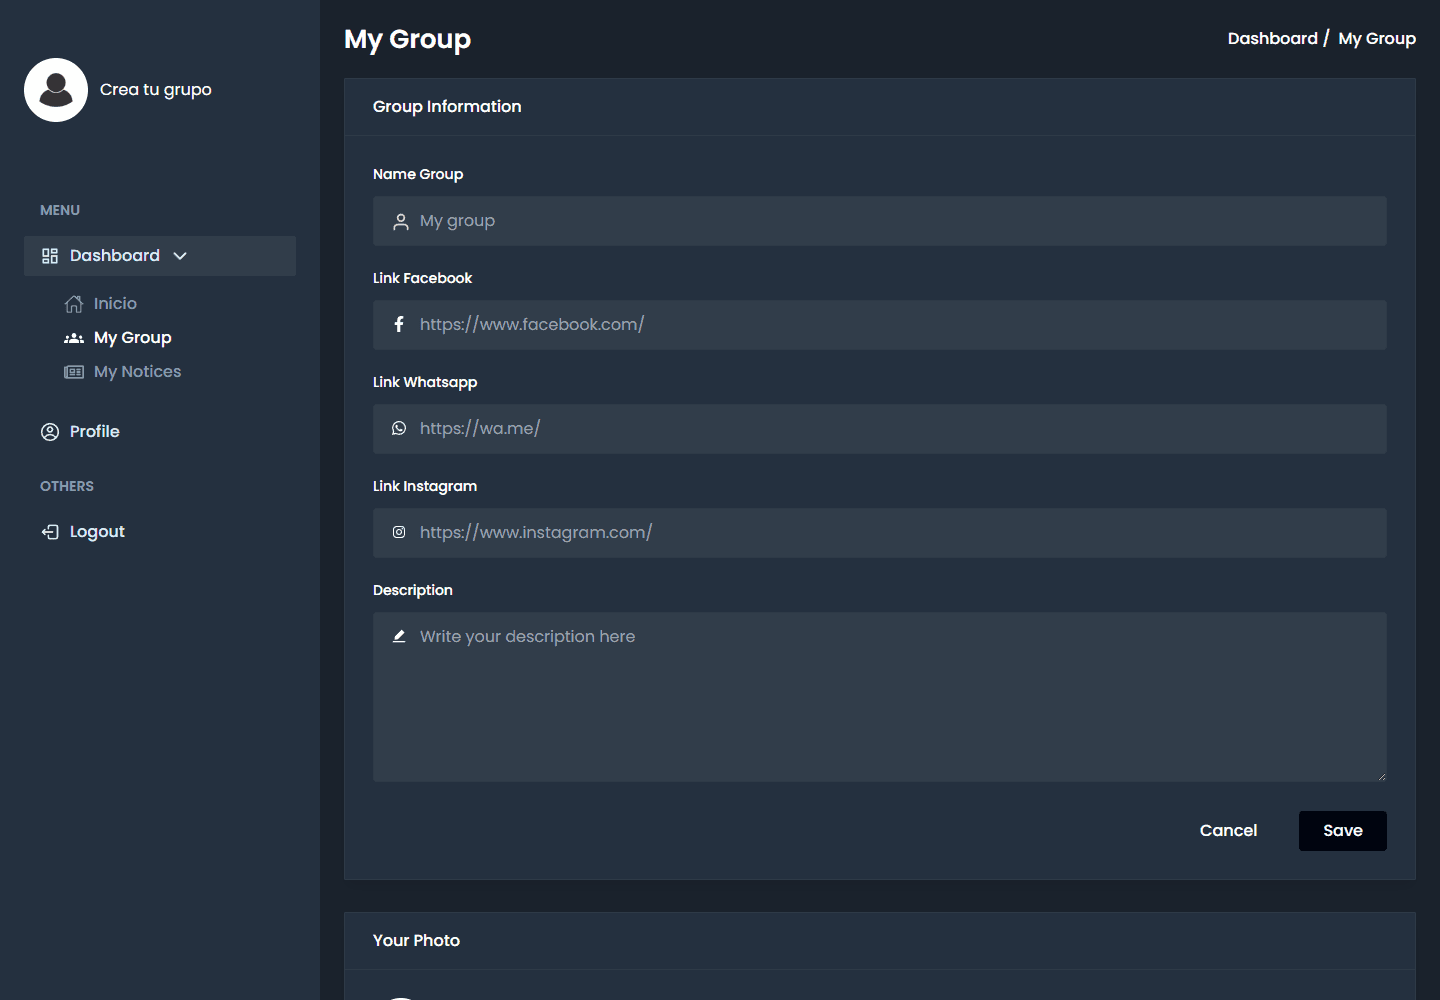Click inside the Description text area
Viewport: 1440px width, 1000px height.
tap(880, 697)
